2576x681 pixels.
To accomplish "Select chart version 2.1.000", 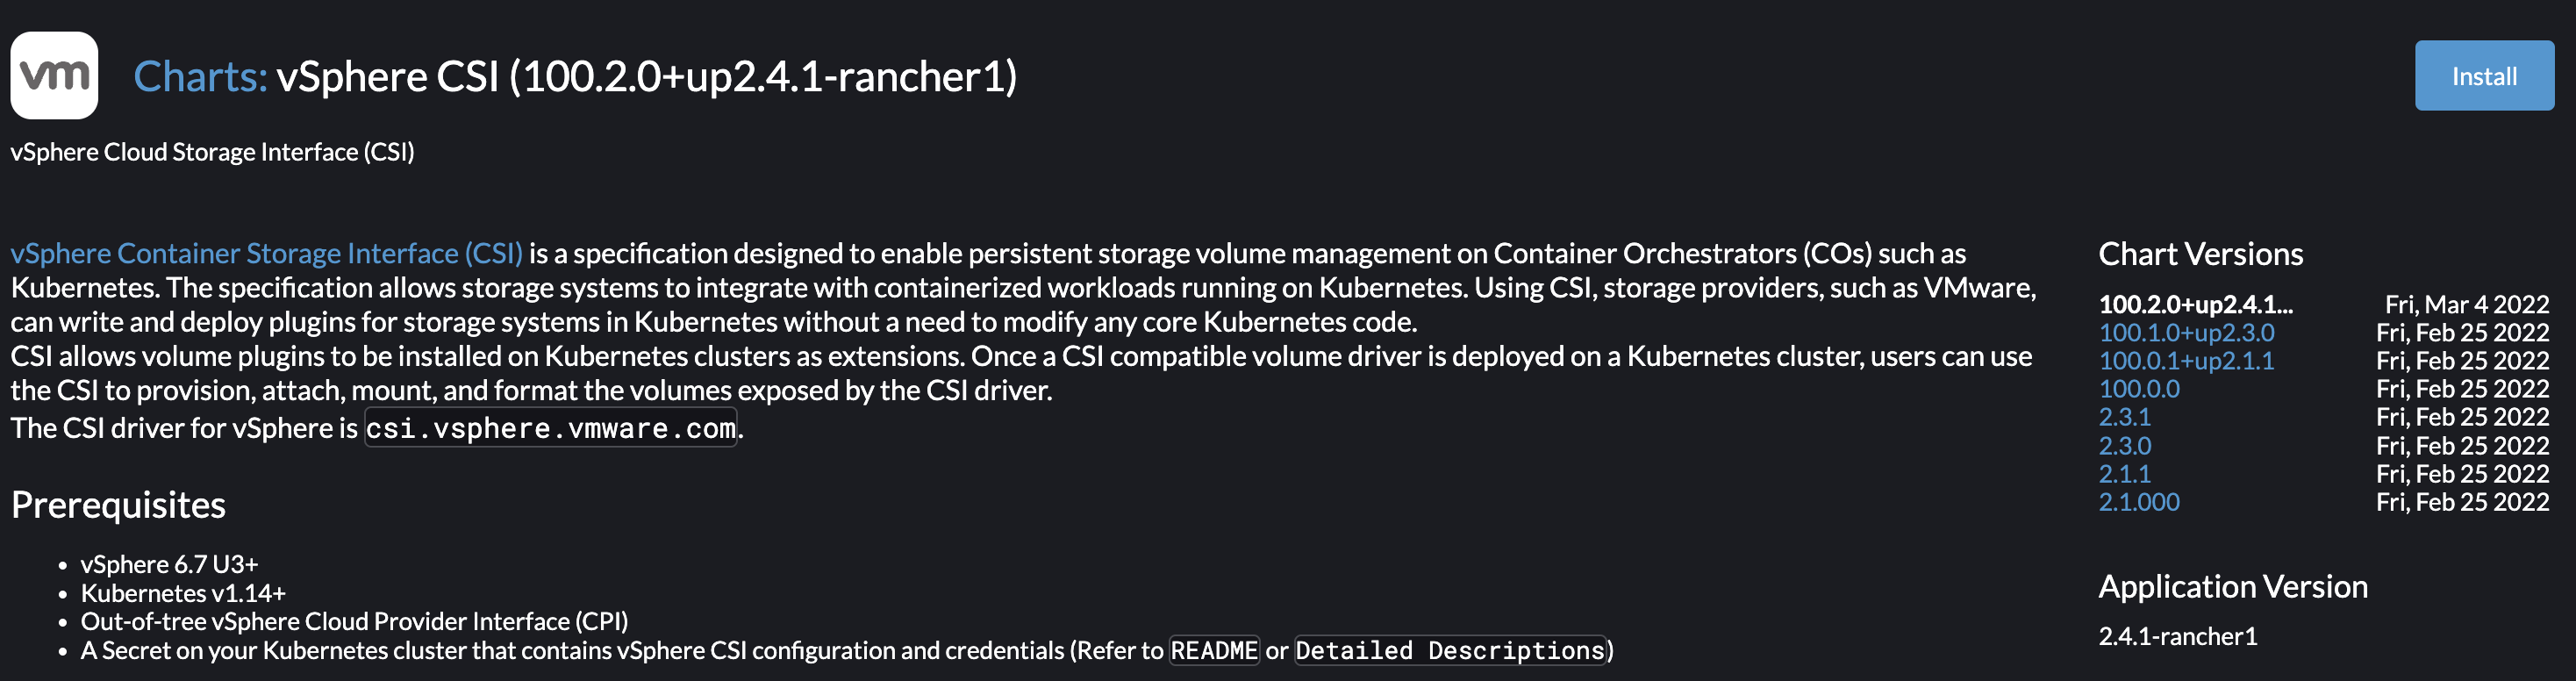I will tap(2138, 502).
